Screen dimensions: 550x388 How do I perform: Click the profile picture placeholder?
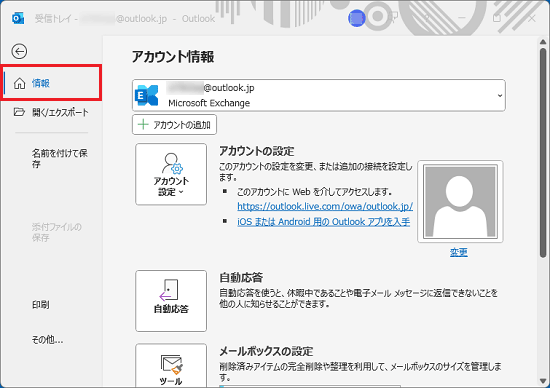coord(460,202)
